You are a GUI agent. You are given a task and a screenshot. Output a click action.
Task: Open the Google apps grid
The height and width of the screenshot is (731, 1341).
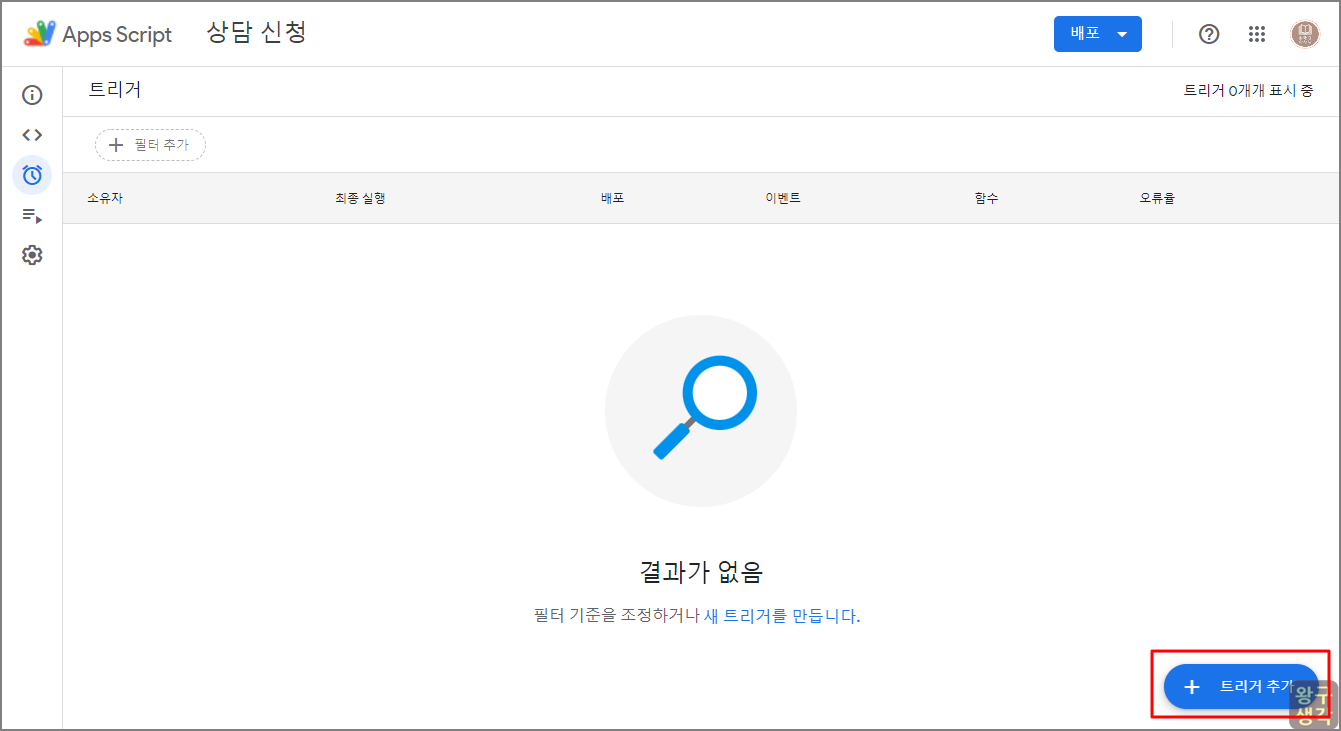tap(1257, 34)
